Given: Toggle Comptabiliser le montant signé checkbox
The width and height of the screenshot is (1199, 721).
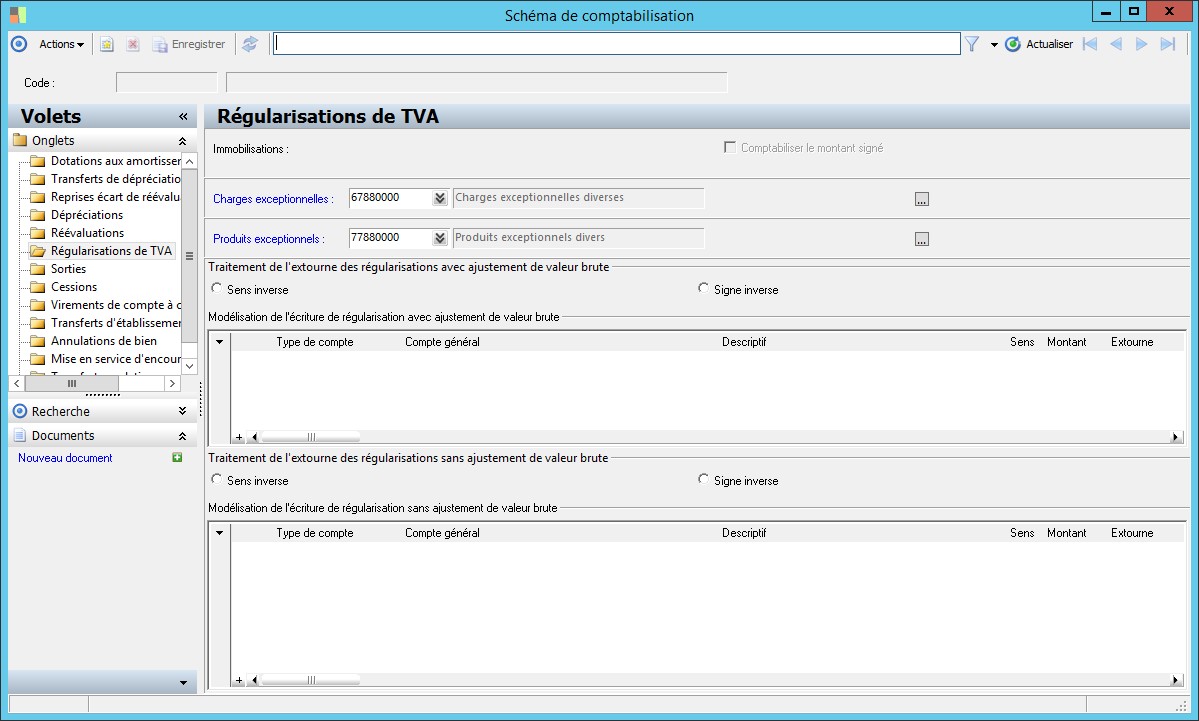Looking at the screenshot, I should [x=730, y=148].
